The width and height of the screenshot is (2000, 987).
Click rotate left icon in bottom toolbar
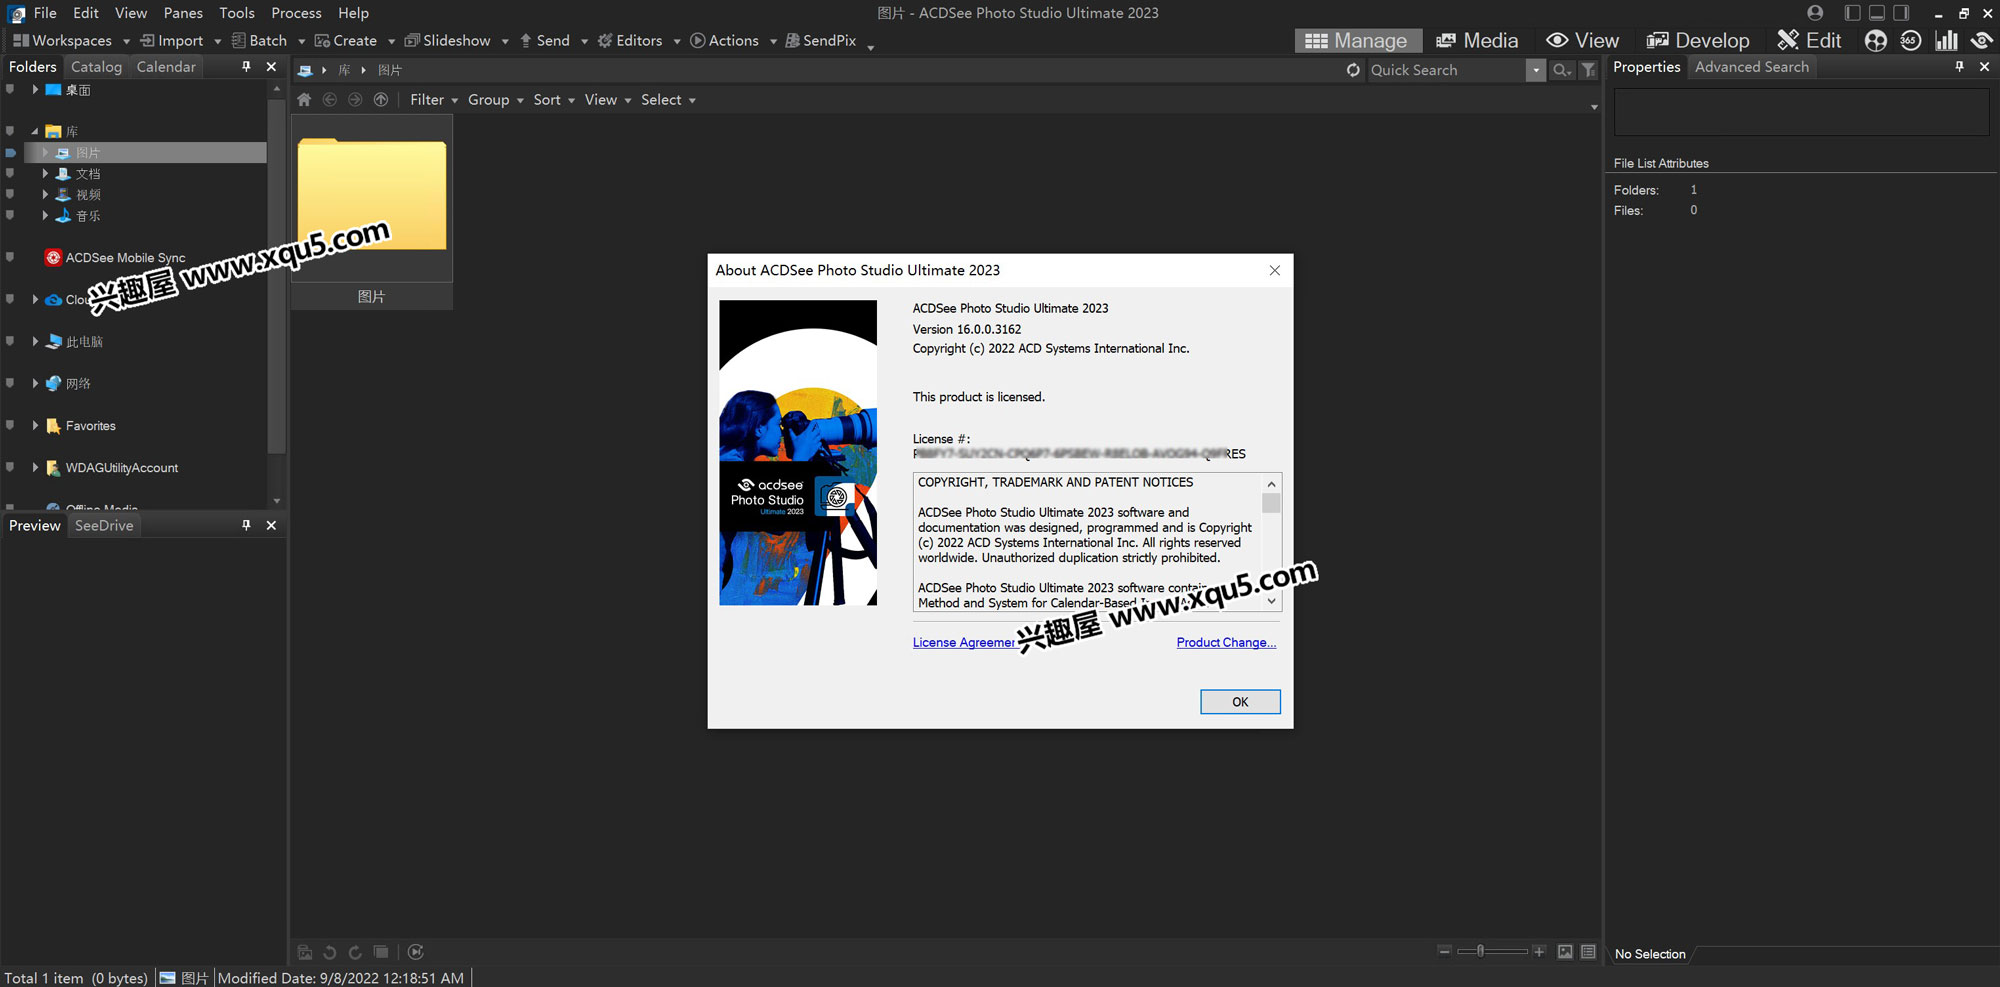(330, 952)
